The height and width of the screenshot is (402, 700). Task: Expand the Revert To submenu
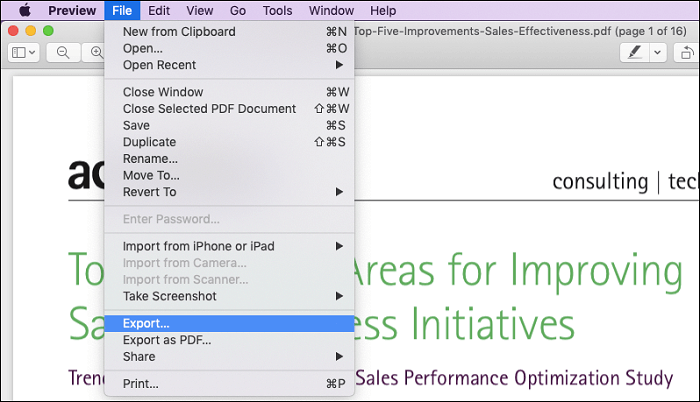[229, 192]
